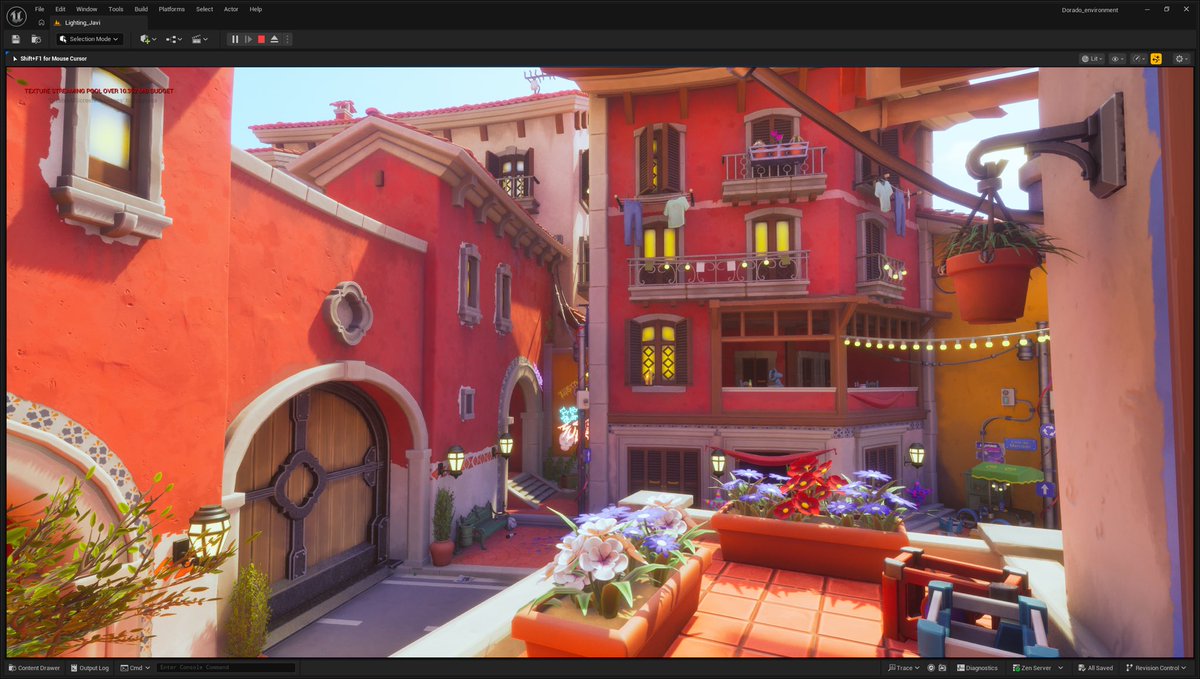
Task: Eject from the player controller
Action: 274,39
